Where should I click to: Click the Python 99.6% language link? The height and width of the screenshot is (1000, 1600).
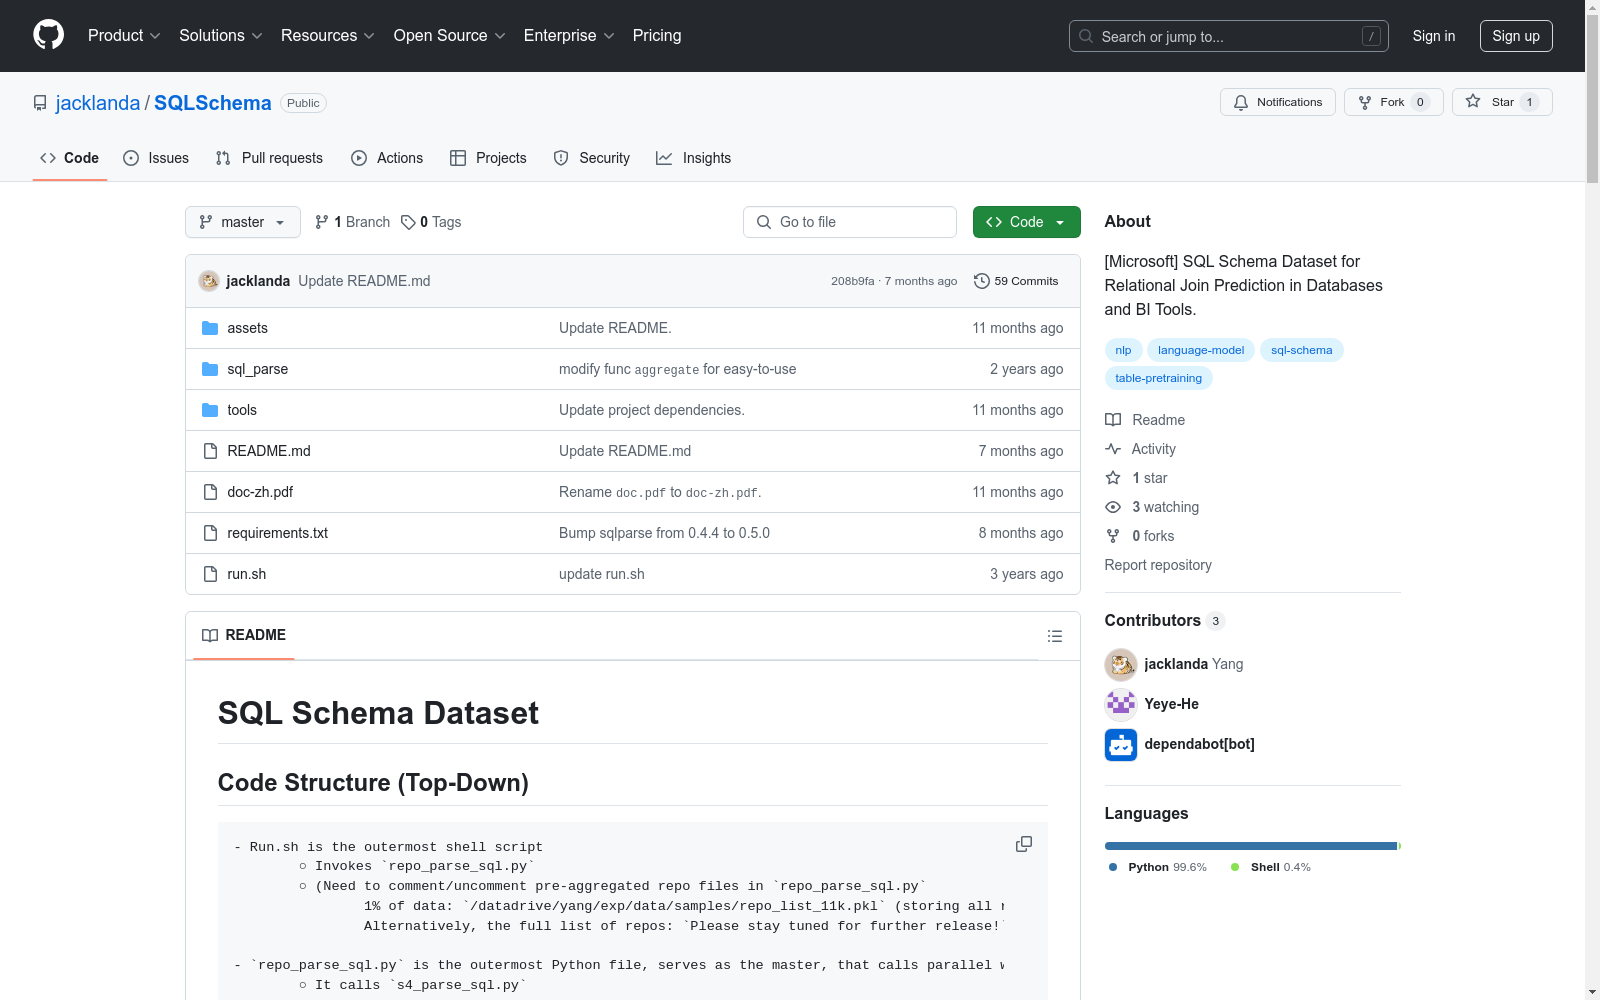point(1158,867)
